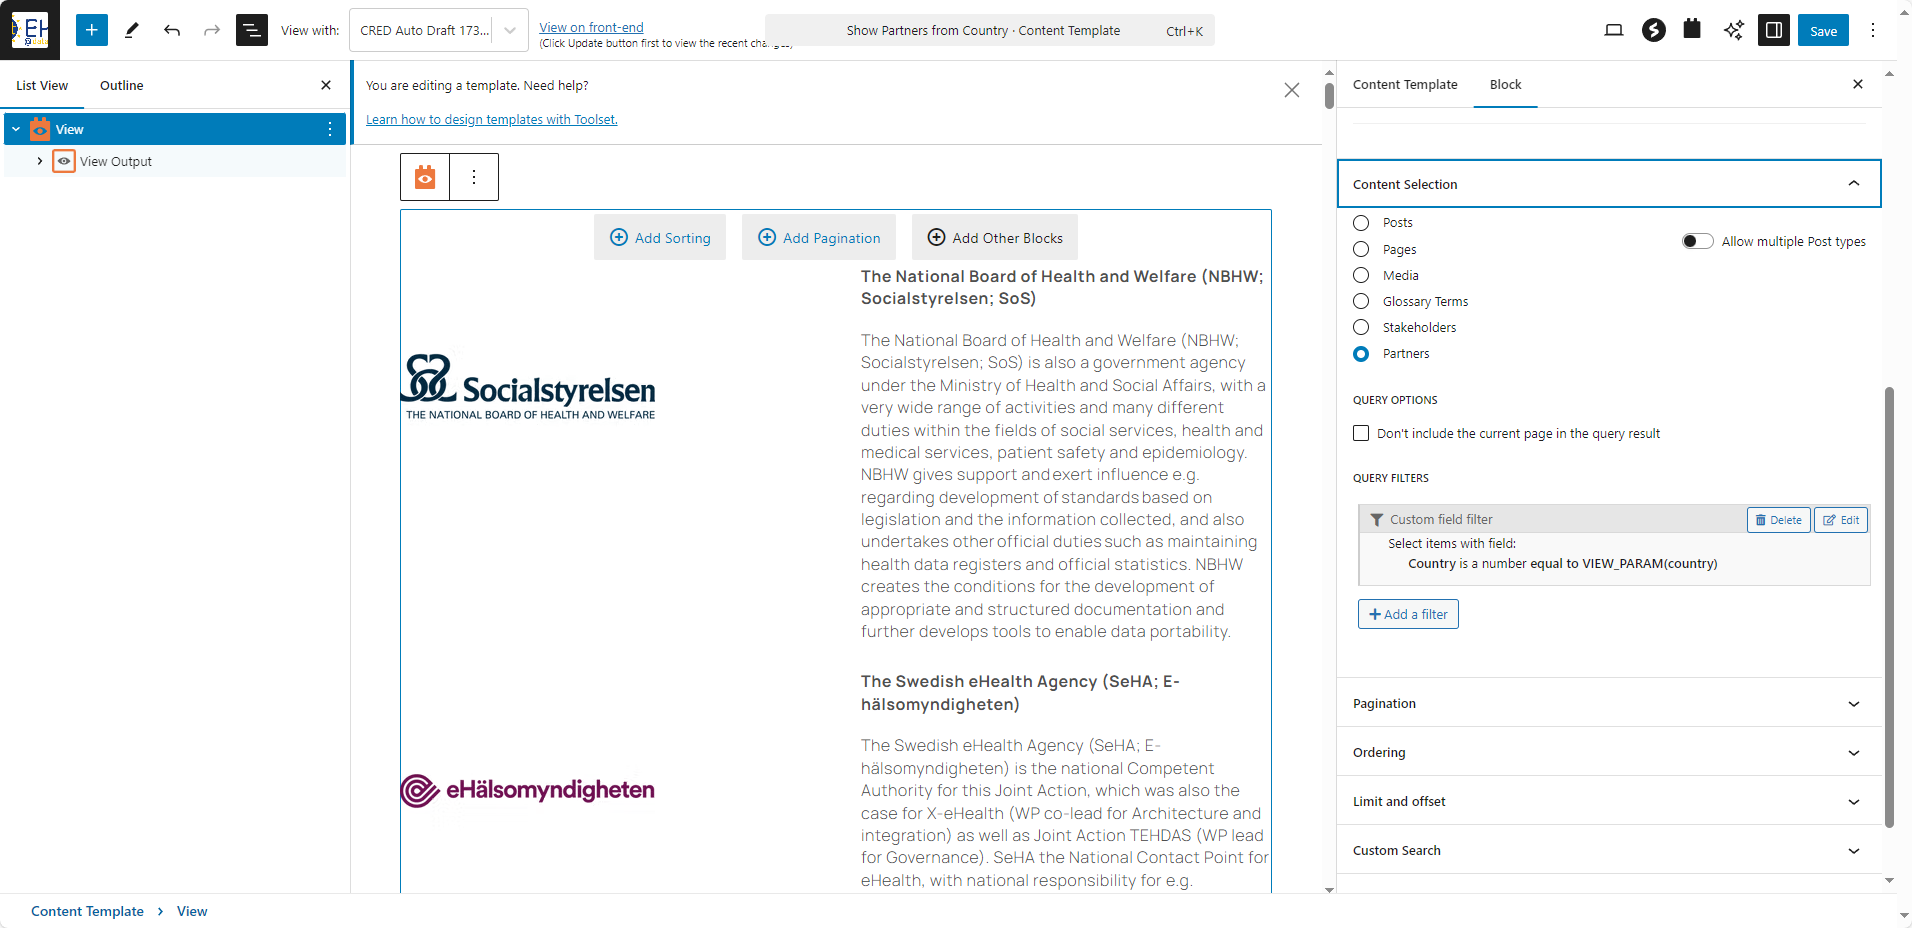Click the orange View block icon in list view
Viewport: 1912px width, 928px height.
pos(40,129)
